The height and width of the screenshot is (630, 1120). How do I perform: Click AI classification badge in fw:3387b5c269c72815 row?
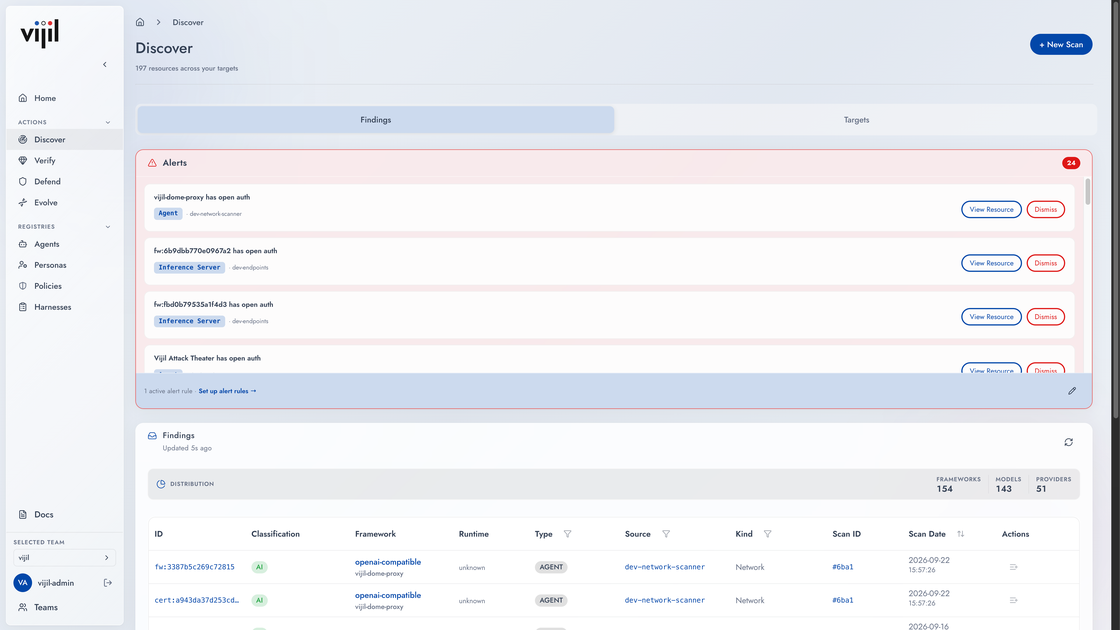click(x=259, y=567)
